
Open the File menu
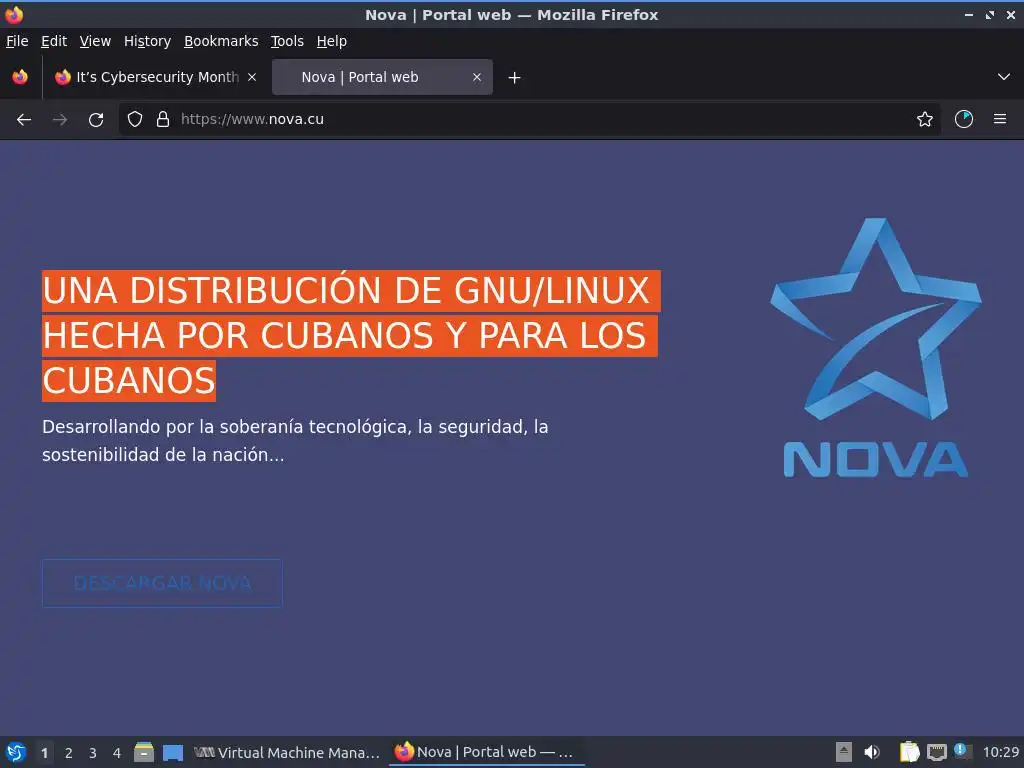(x=17, y=41)
